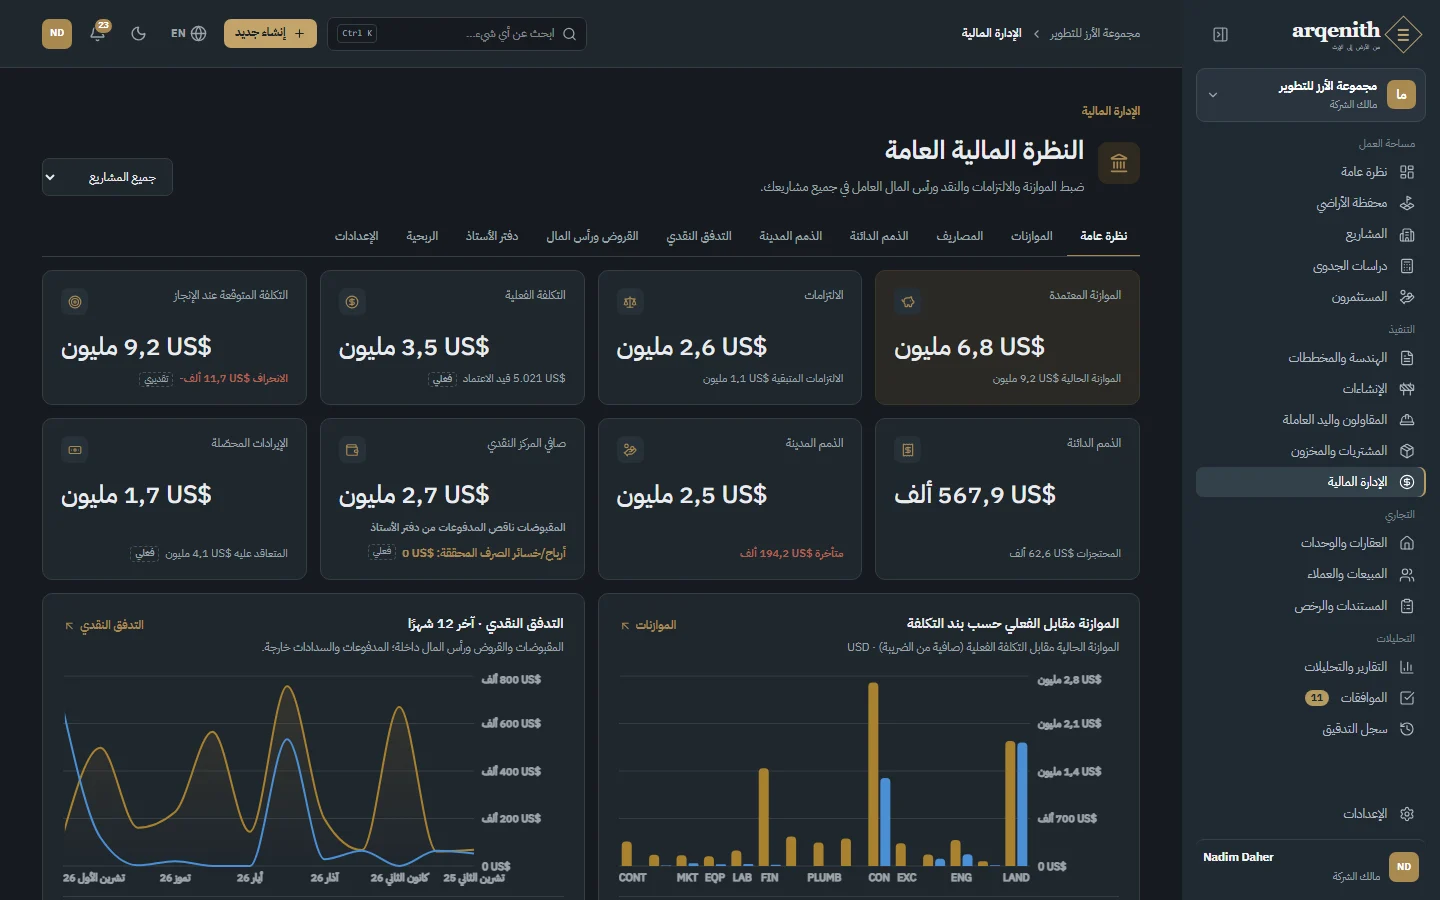1440x900 pixels.
Task: Select the الموازنة المعتمدة card
Action: click(x=1007, y=338)
